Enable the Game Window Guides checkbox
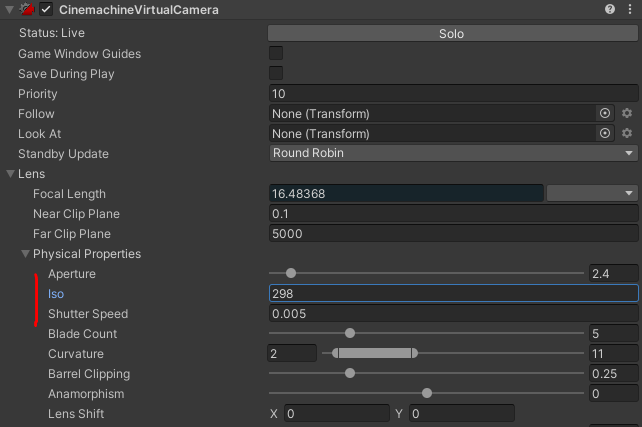The height and width of the screenshot is (427, 642). tap(276, 54)
